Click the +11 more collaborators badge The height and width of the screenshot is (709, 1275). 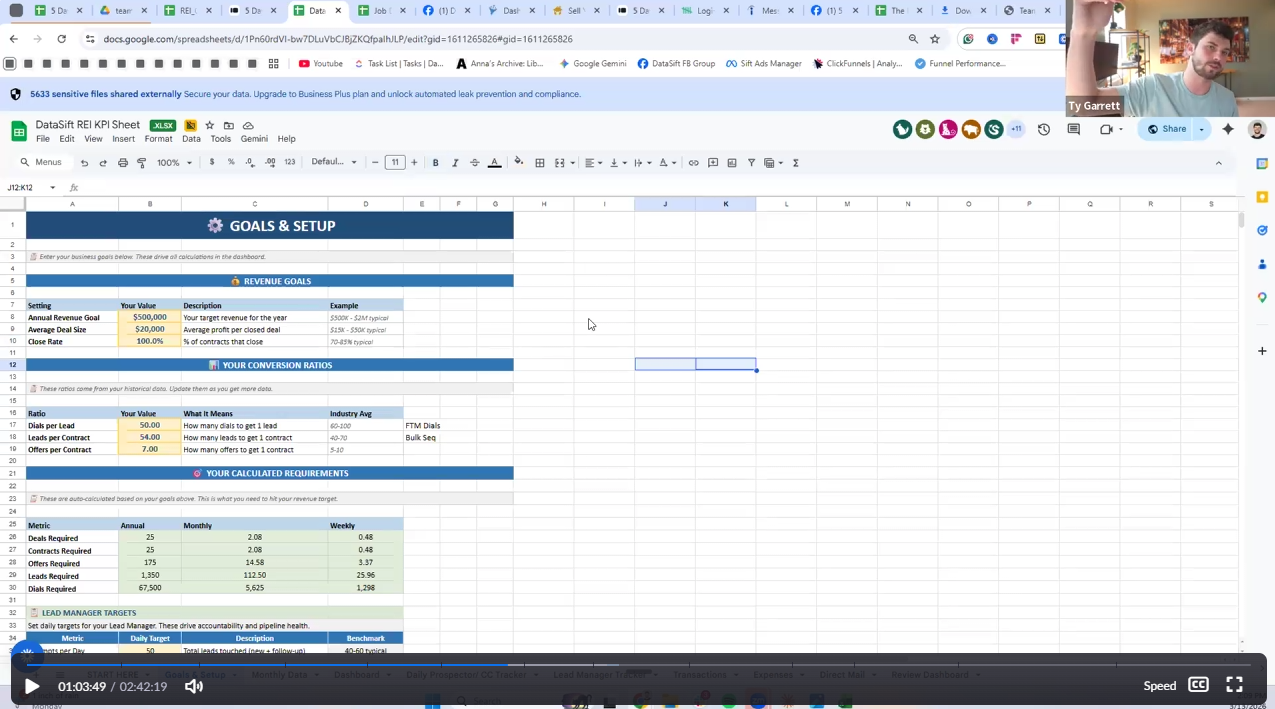pyautogui.click(x=1016, y=129)
